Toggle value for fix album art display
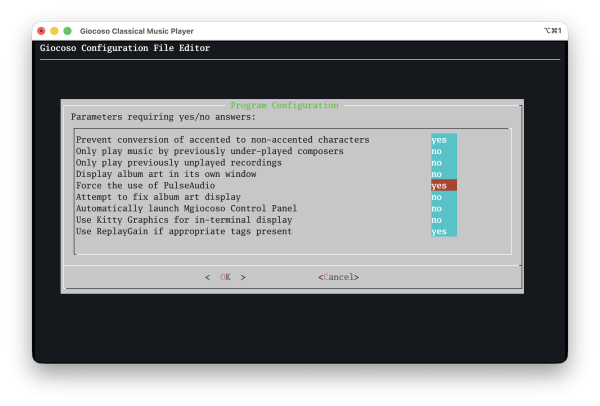 click(x=443, y=197)
